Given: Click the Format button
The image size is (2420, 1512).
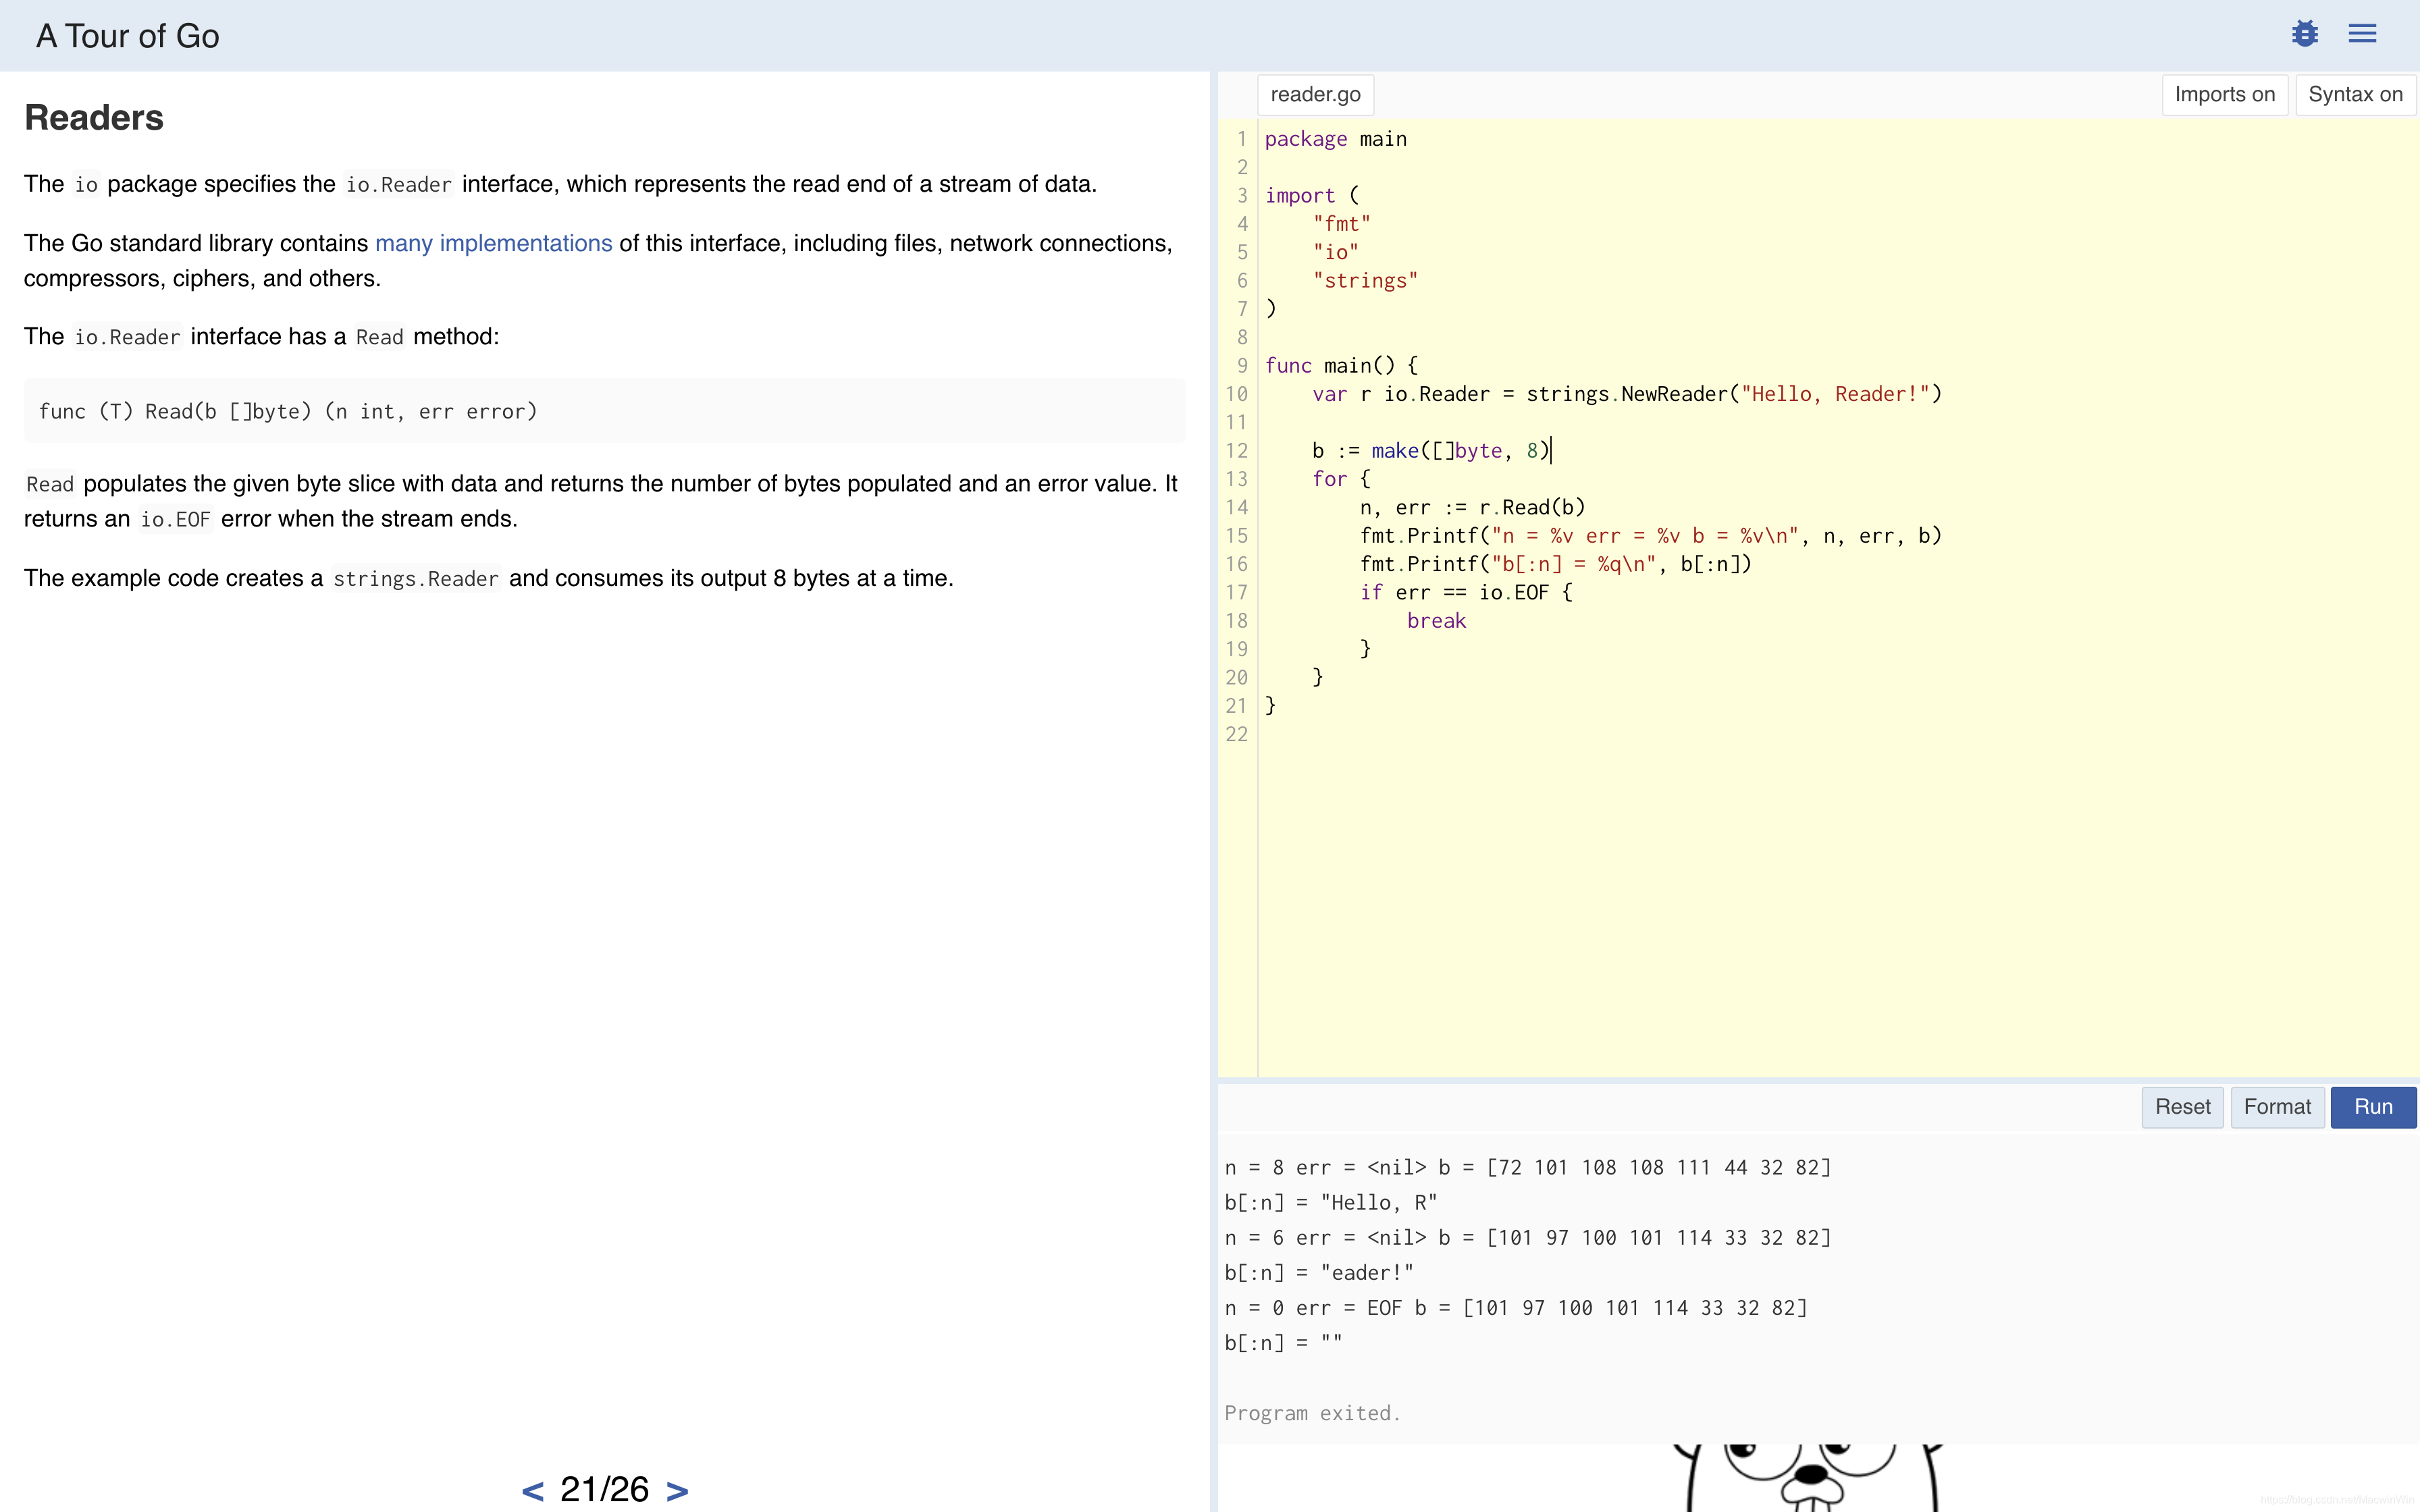Looking at the screenshot, I should pyautogui.click(x=2277, y=1107).
